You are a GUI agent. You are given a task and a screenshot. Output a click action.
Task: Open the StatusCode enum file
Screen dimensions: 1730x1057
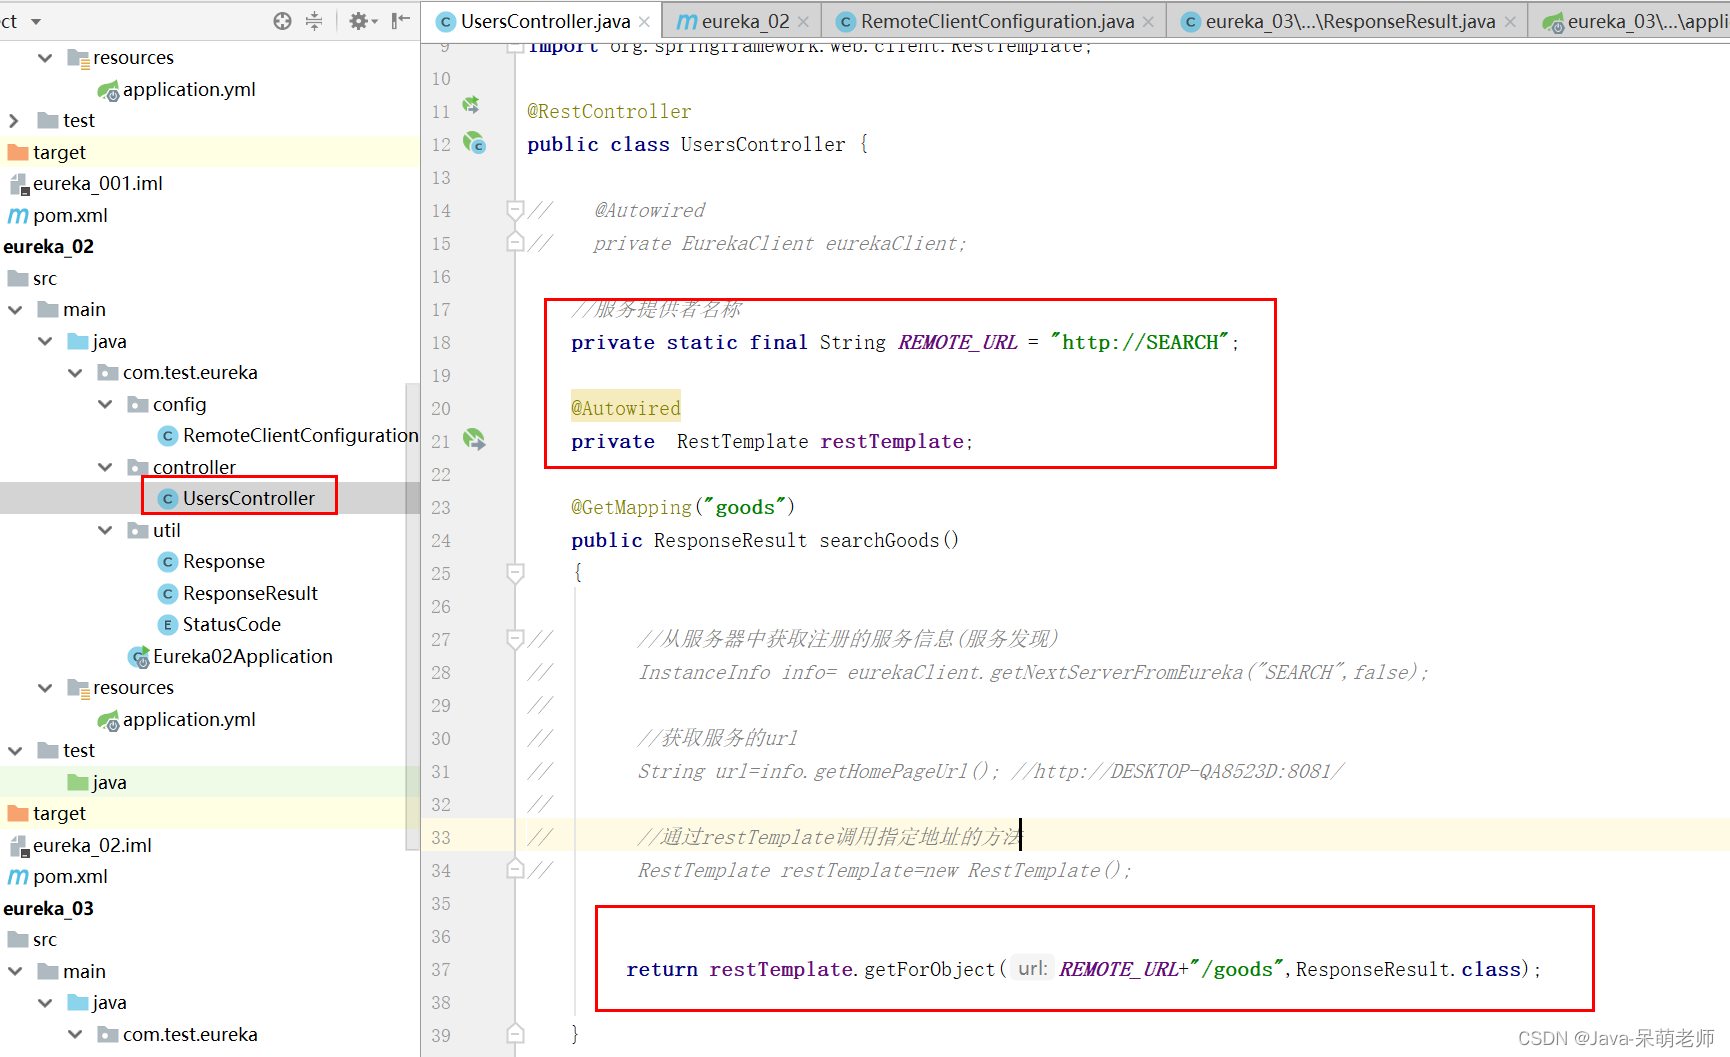(x=231, y=624)
